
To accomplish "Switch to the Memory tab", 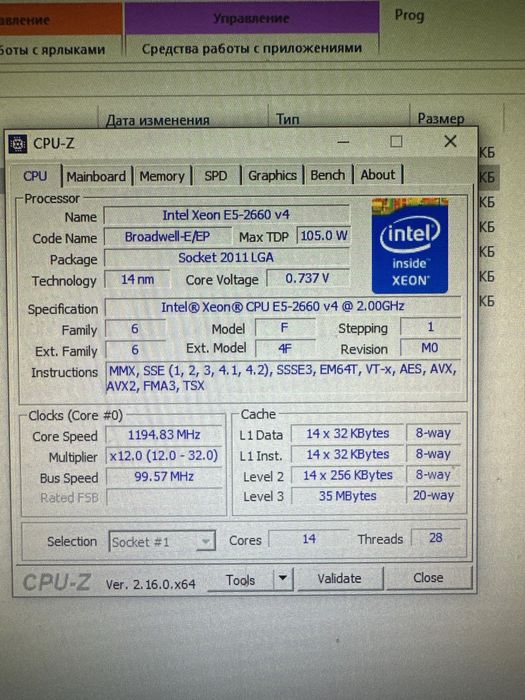I will pyautogui.click(x=162, y=176).
